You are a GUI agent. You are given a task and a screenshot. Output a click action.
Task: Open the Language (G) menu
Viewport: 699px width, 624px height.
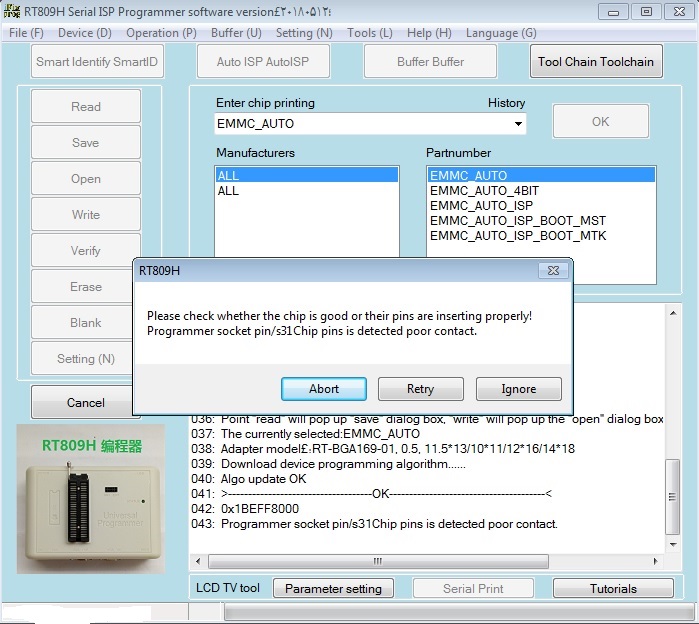pyautogui.click(x=501, y=33)
